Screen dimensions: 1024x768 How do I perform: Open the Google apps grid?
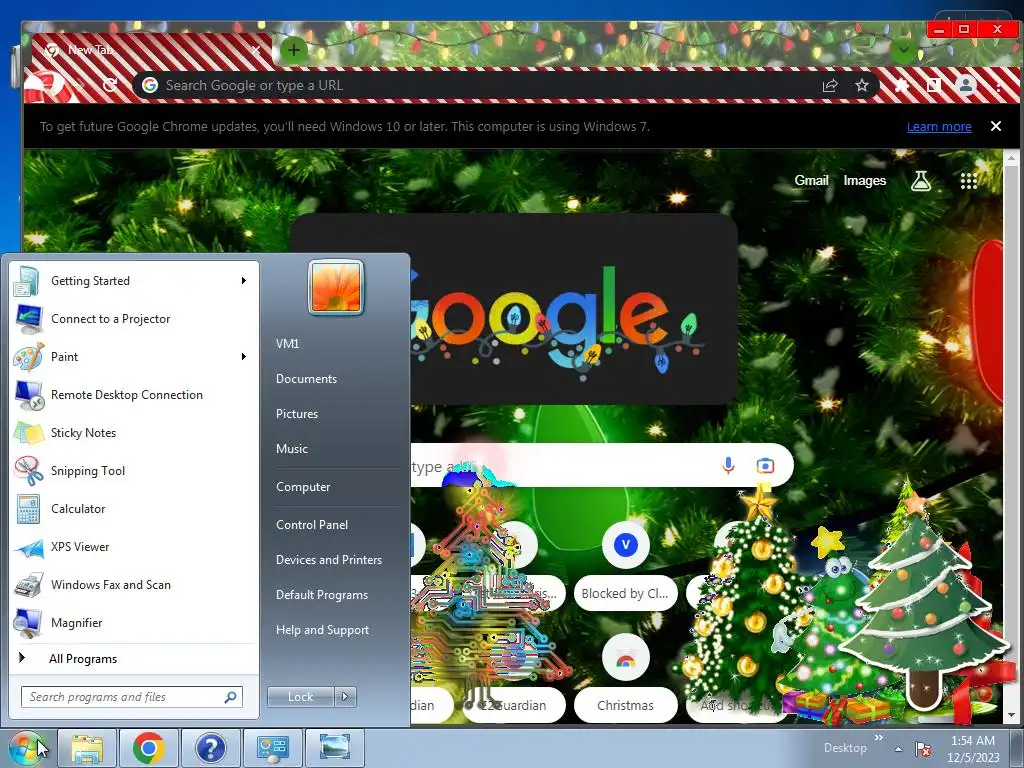pyautogui.click(x=968, y=181)
